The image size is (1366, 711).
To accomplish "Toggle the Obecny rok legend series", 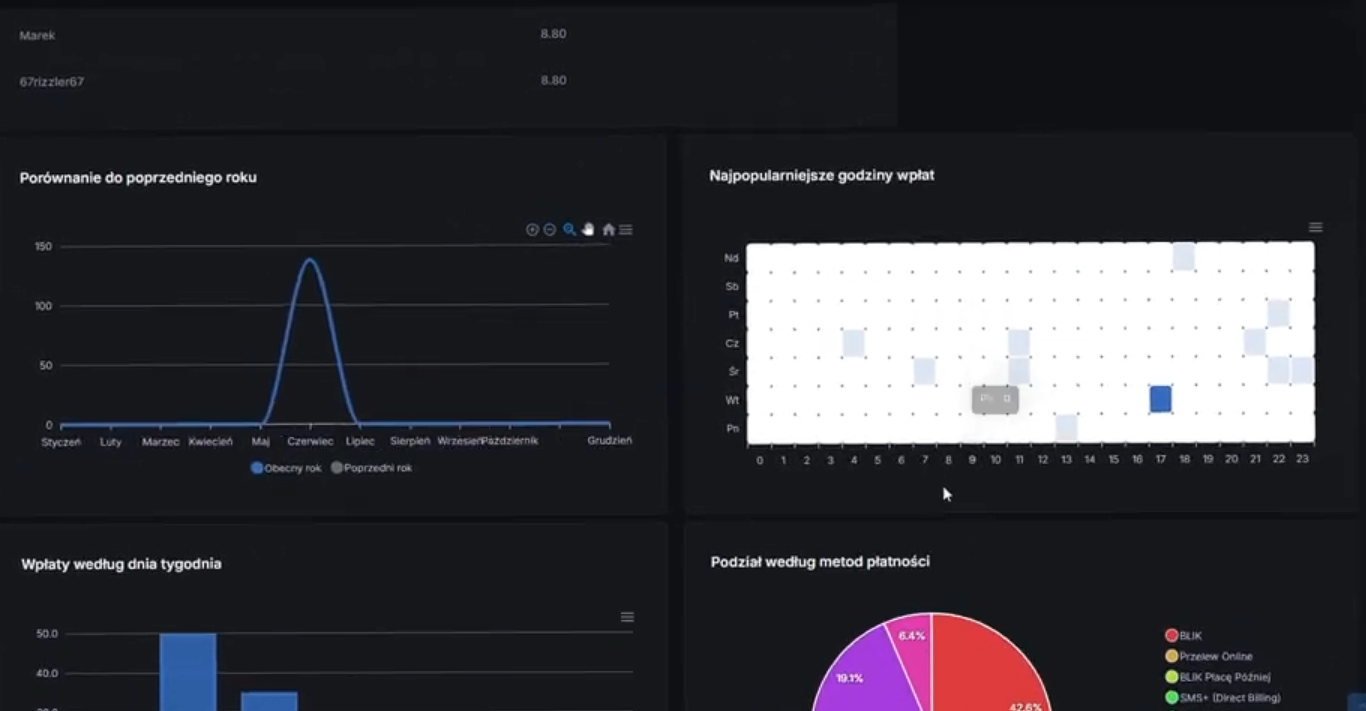I will click(287, 468).
